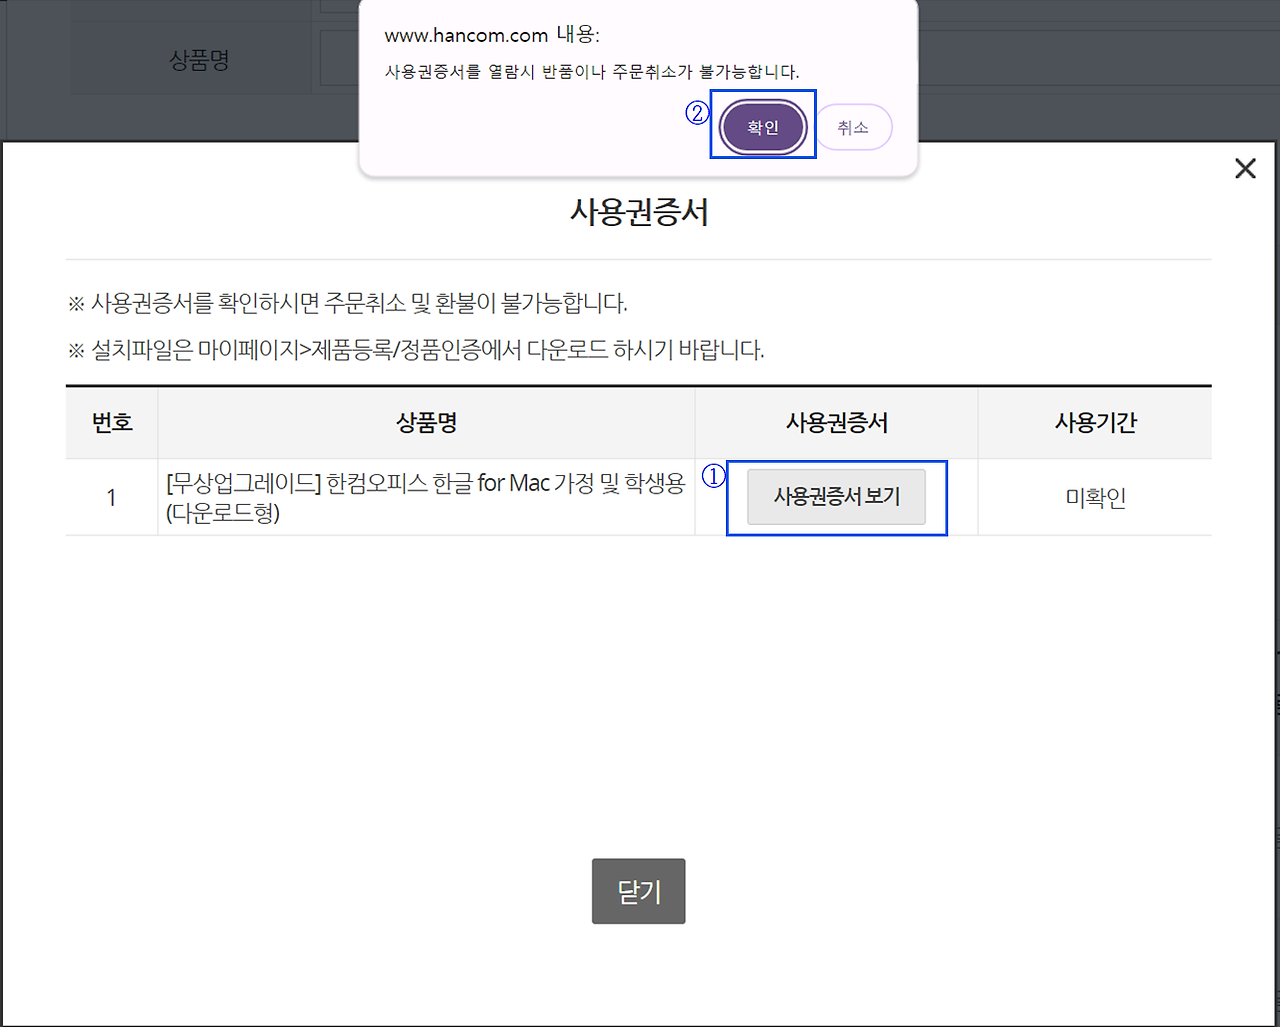Click the 상품명 column header
The width and height of the screenshot is (1280, 1027).
(426, 422)
